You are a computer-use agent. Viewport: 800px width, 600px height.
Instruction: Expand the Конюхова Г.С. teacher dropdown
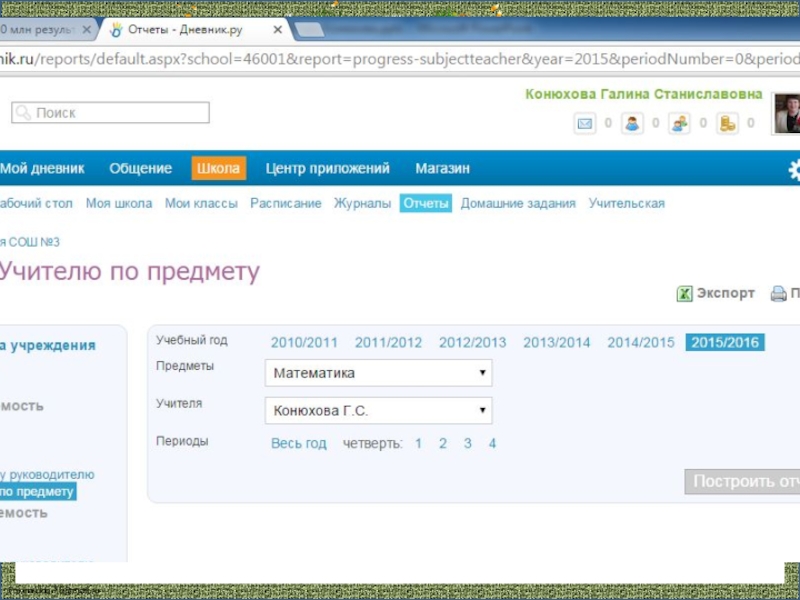(x=483, y=410)
